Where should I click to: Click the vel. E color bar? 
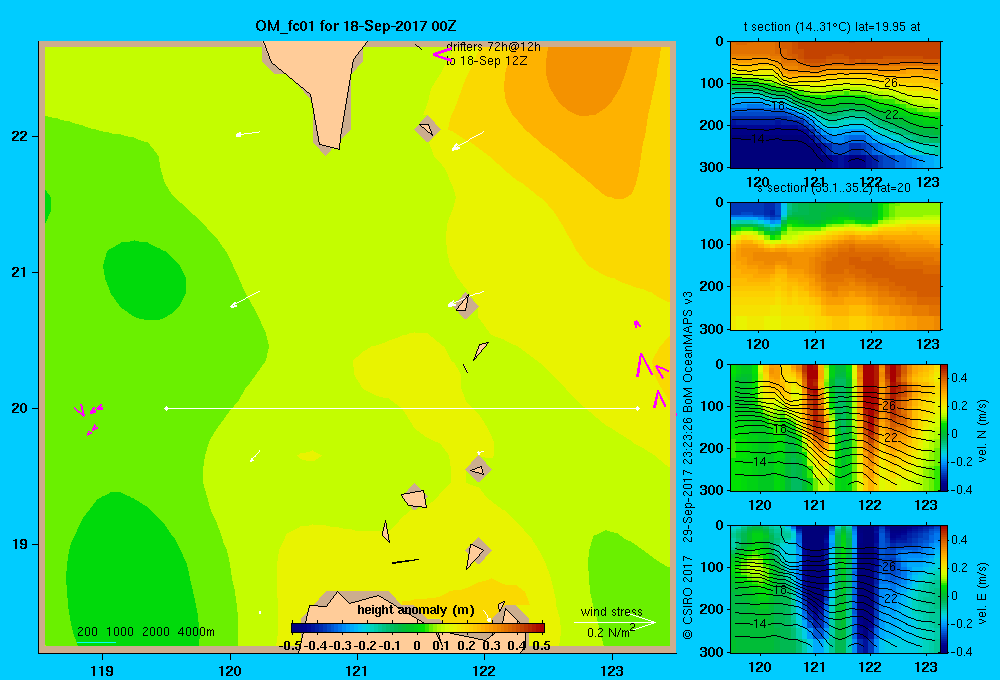[944, 588]
